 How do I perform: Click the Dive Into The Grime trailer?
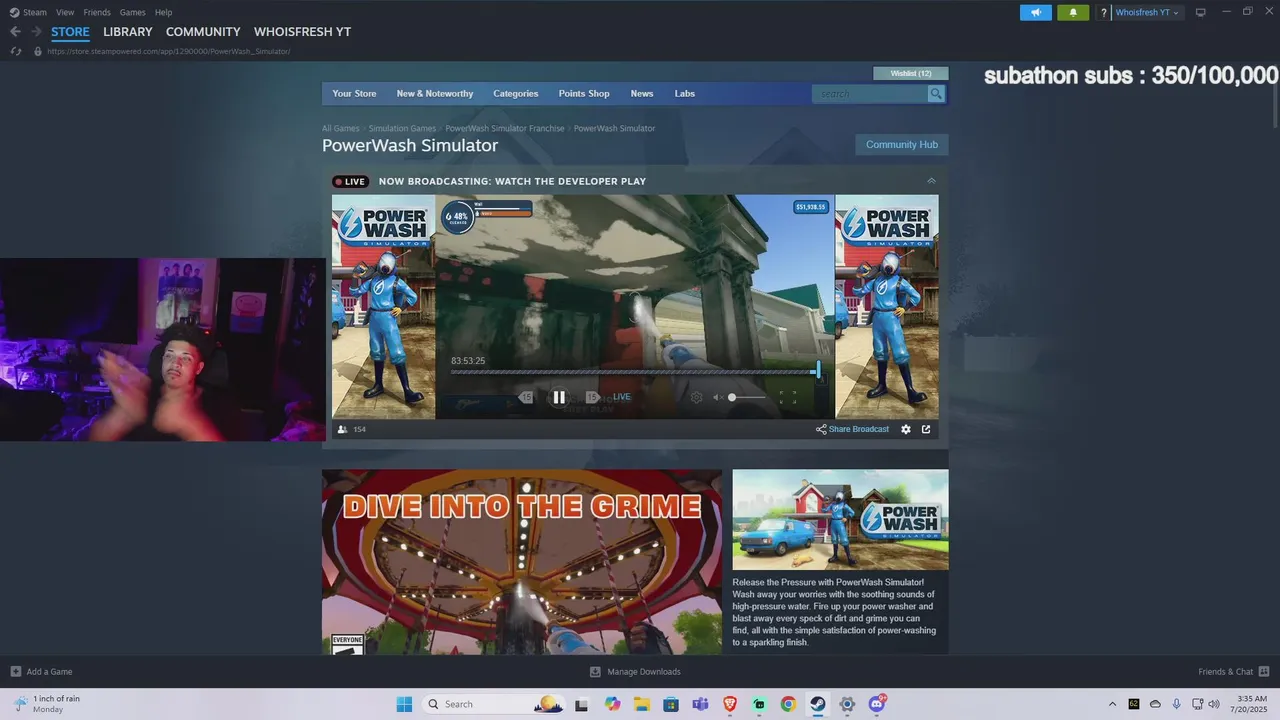pos(521,562)
